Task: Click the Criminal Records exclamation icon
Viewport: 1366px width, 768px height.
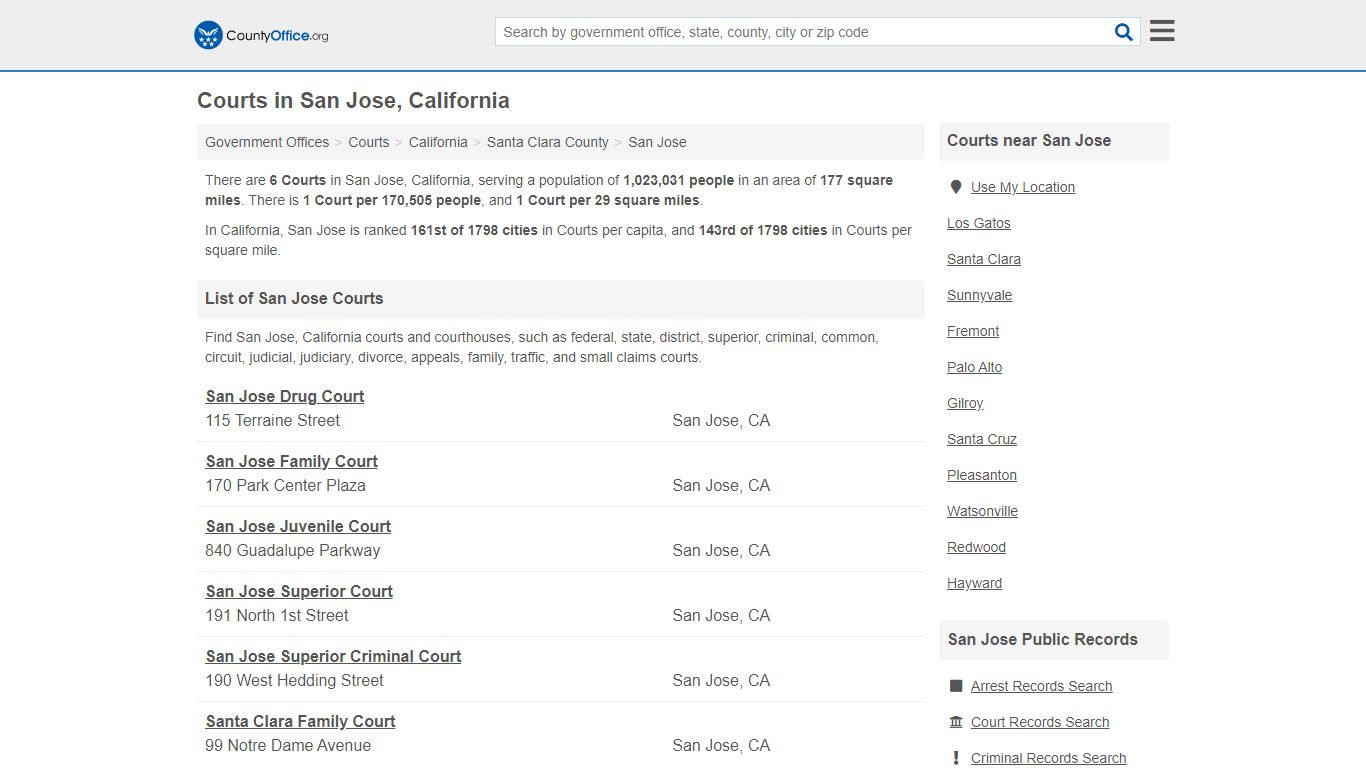Action: coord(956,758)
